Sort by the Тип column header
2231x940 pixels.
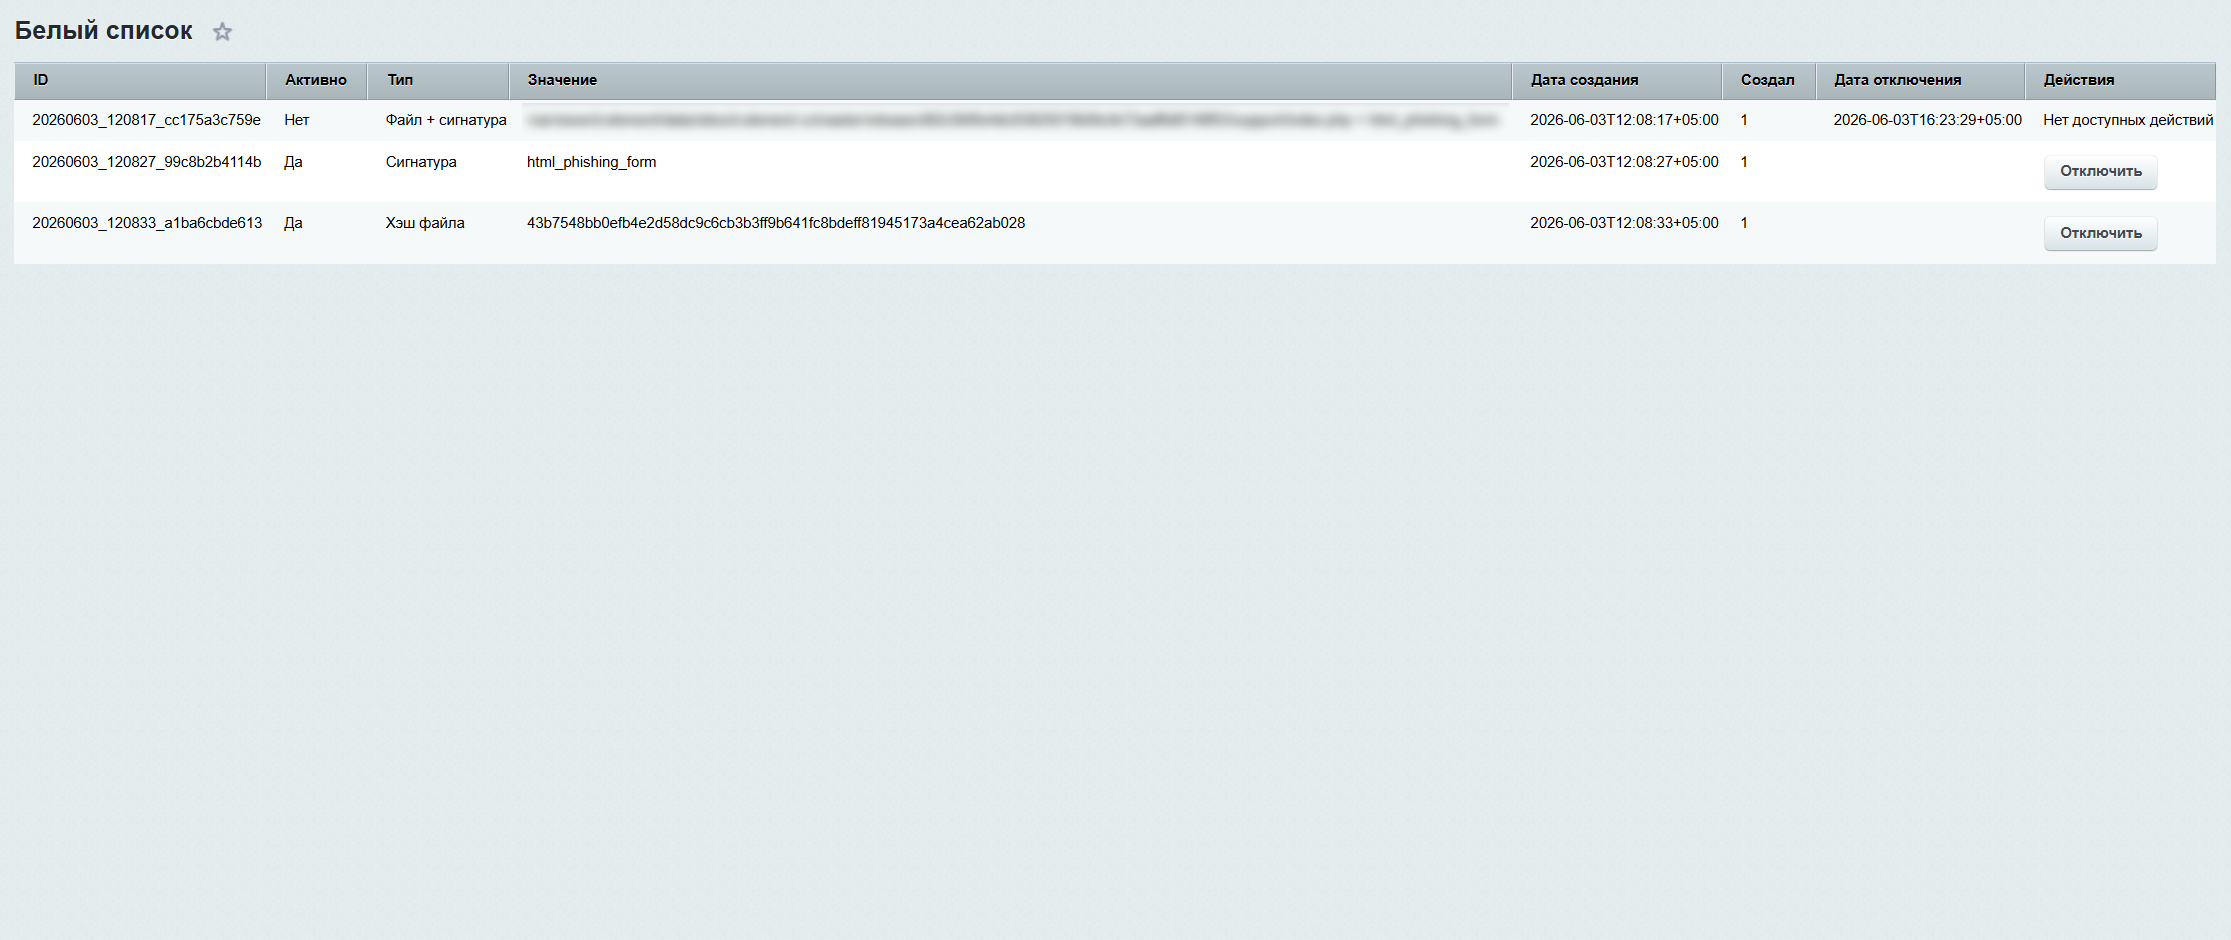click(x=438, y=80)
